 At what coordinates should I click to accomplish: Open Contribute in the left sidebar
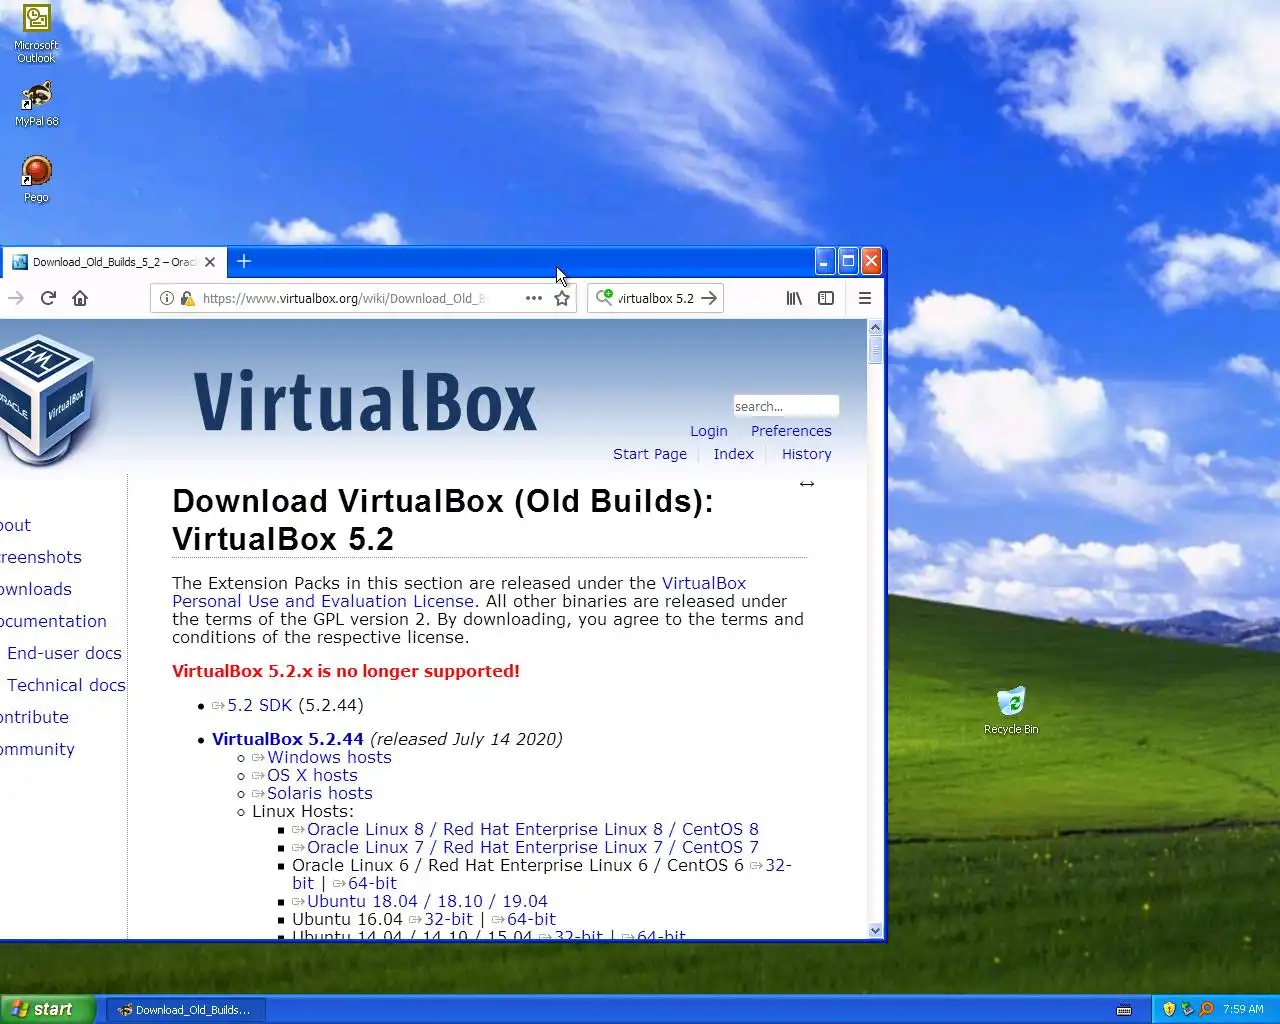click(x=34, y=717)
